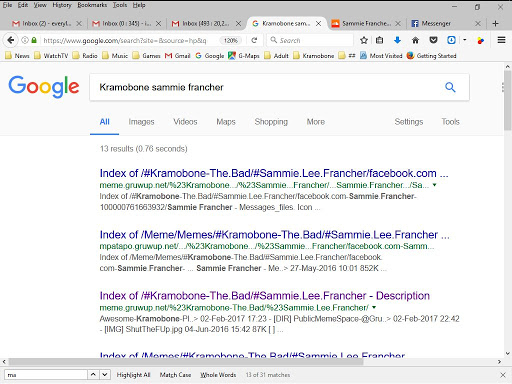Open the Bookmarks menu

[92, 5]
